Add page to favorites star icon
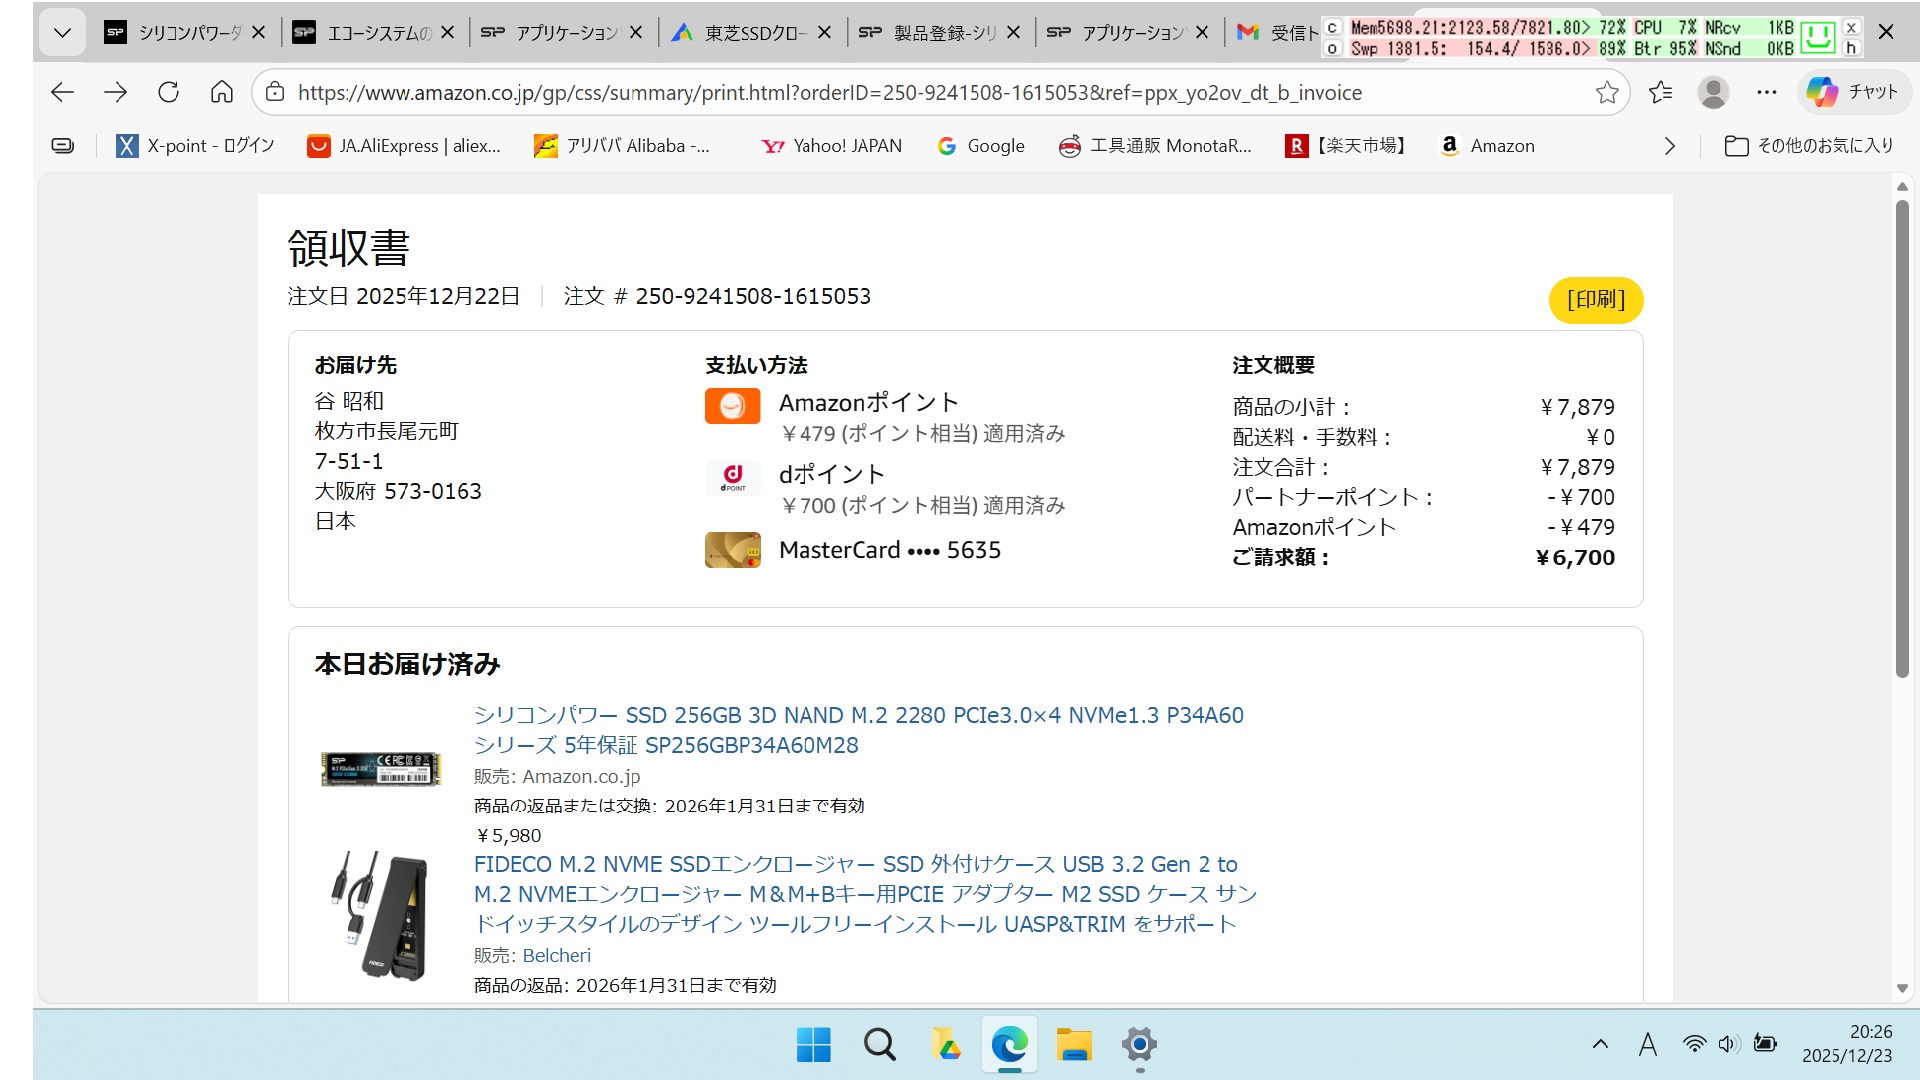This screenshot has width=1920, height=1080. [x=1606, y=92]
